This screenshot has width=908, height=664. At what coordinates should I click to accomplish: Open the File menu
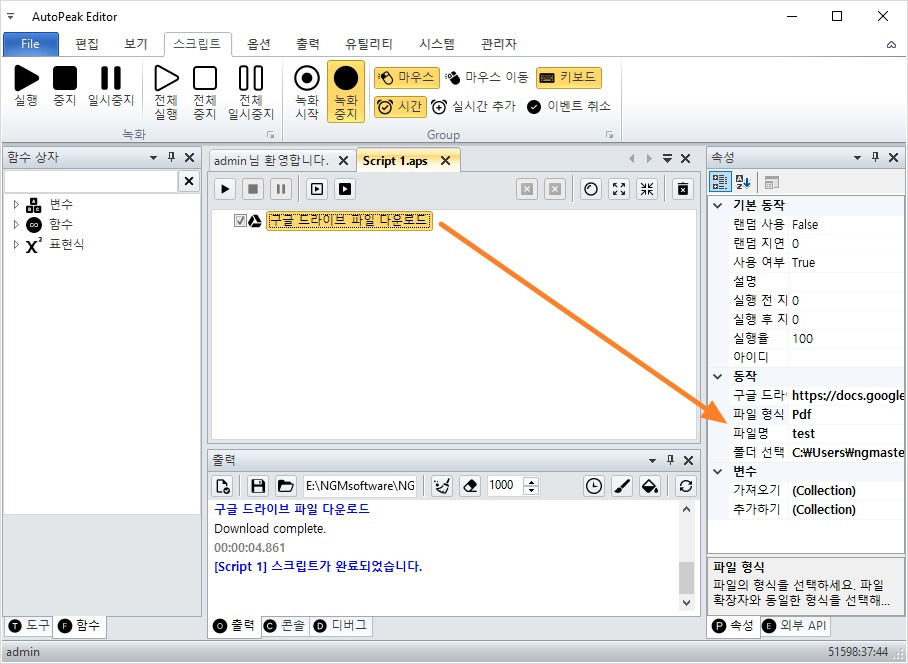point(31,44)
